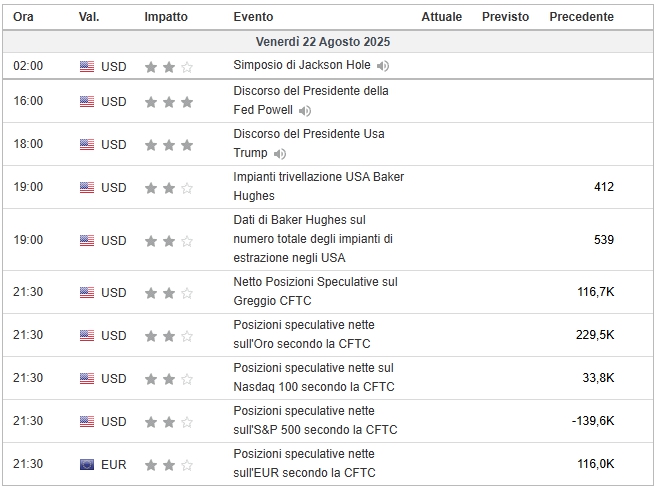Open Nasdaq 100 CFTC positions event

314,377
